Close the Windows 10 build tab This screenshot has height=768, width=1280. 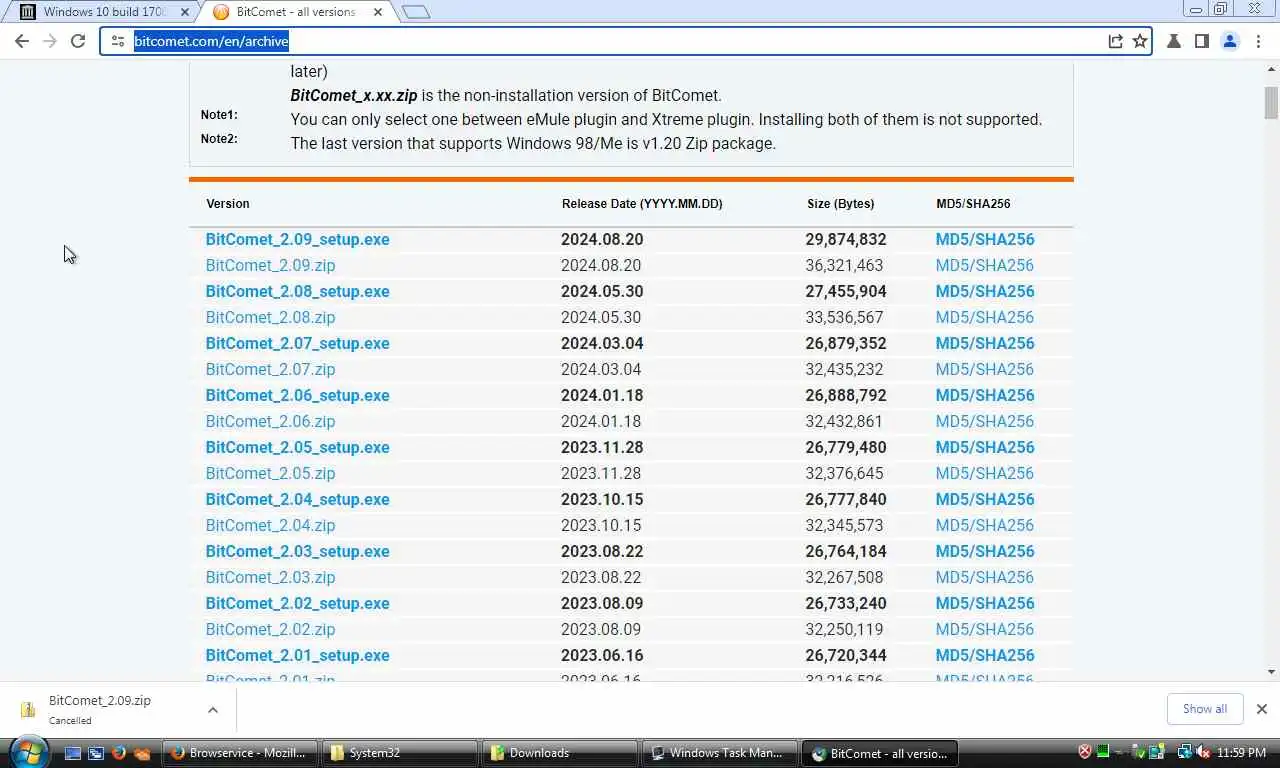pyautogui.click(x=183, y=12)
